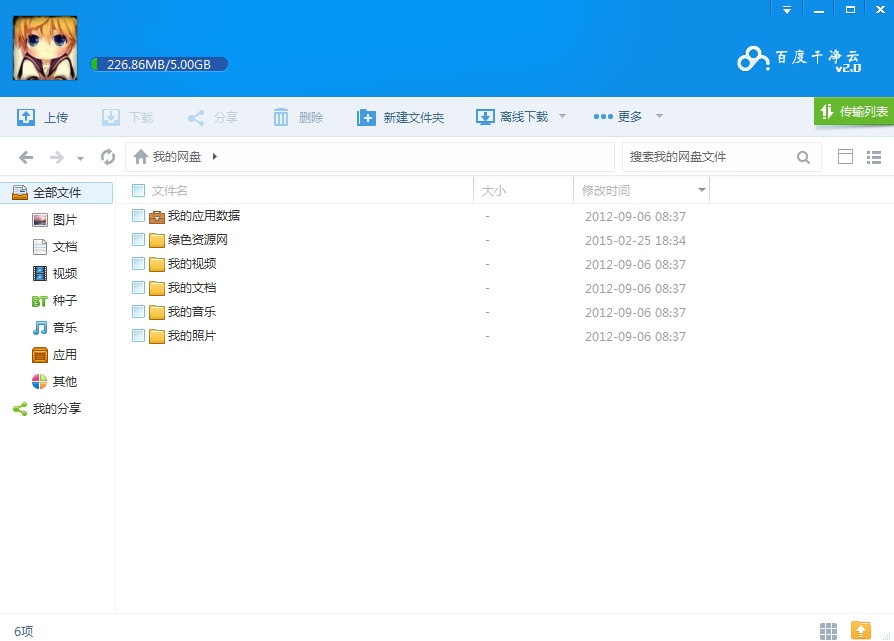Click the 分享 share icon
This screenshot has height=641, width=894.
196,117
